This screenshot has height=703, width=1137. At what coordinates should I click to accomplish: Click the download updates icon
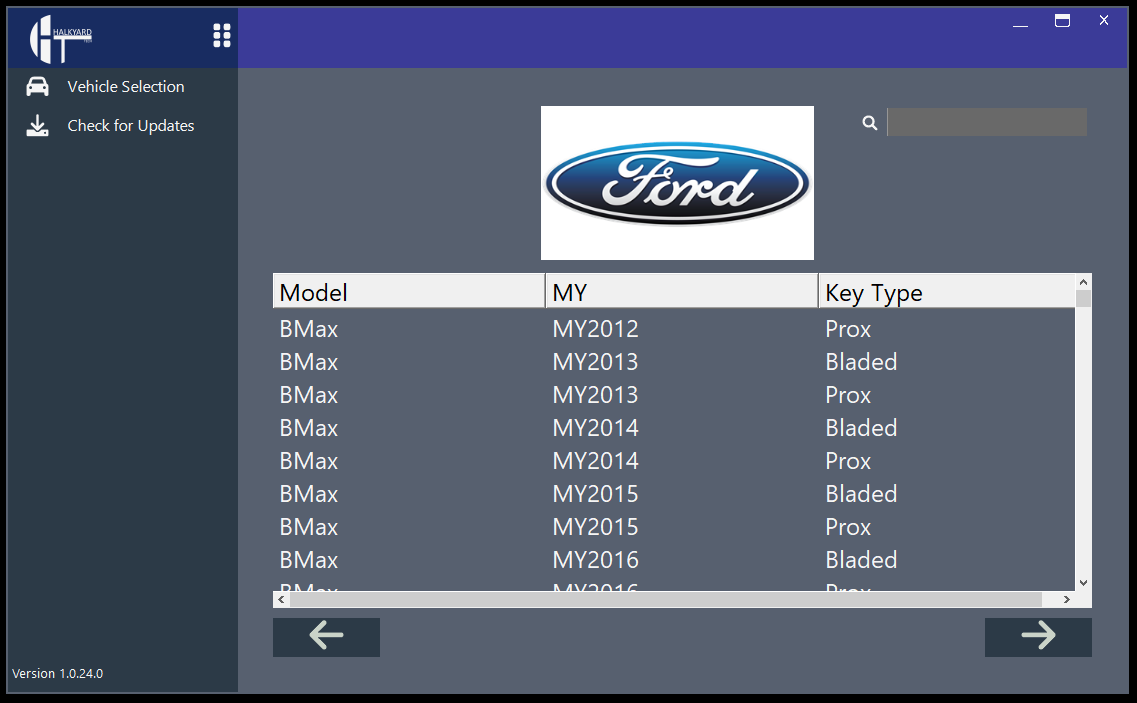(x=37, y=126)
